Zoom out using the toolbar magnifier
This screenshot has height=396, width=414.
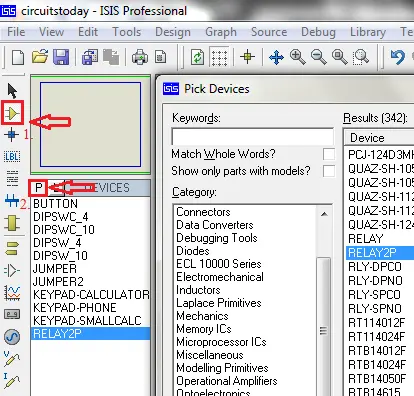[319, 57]
